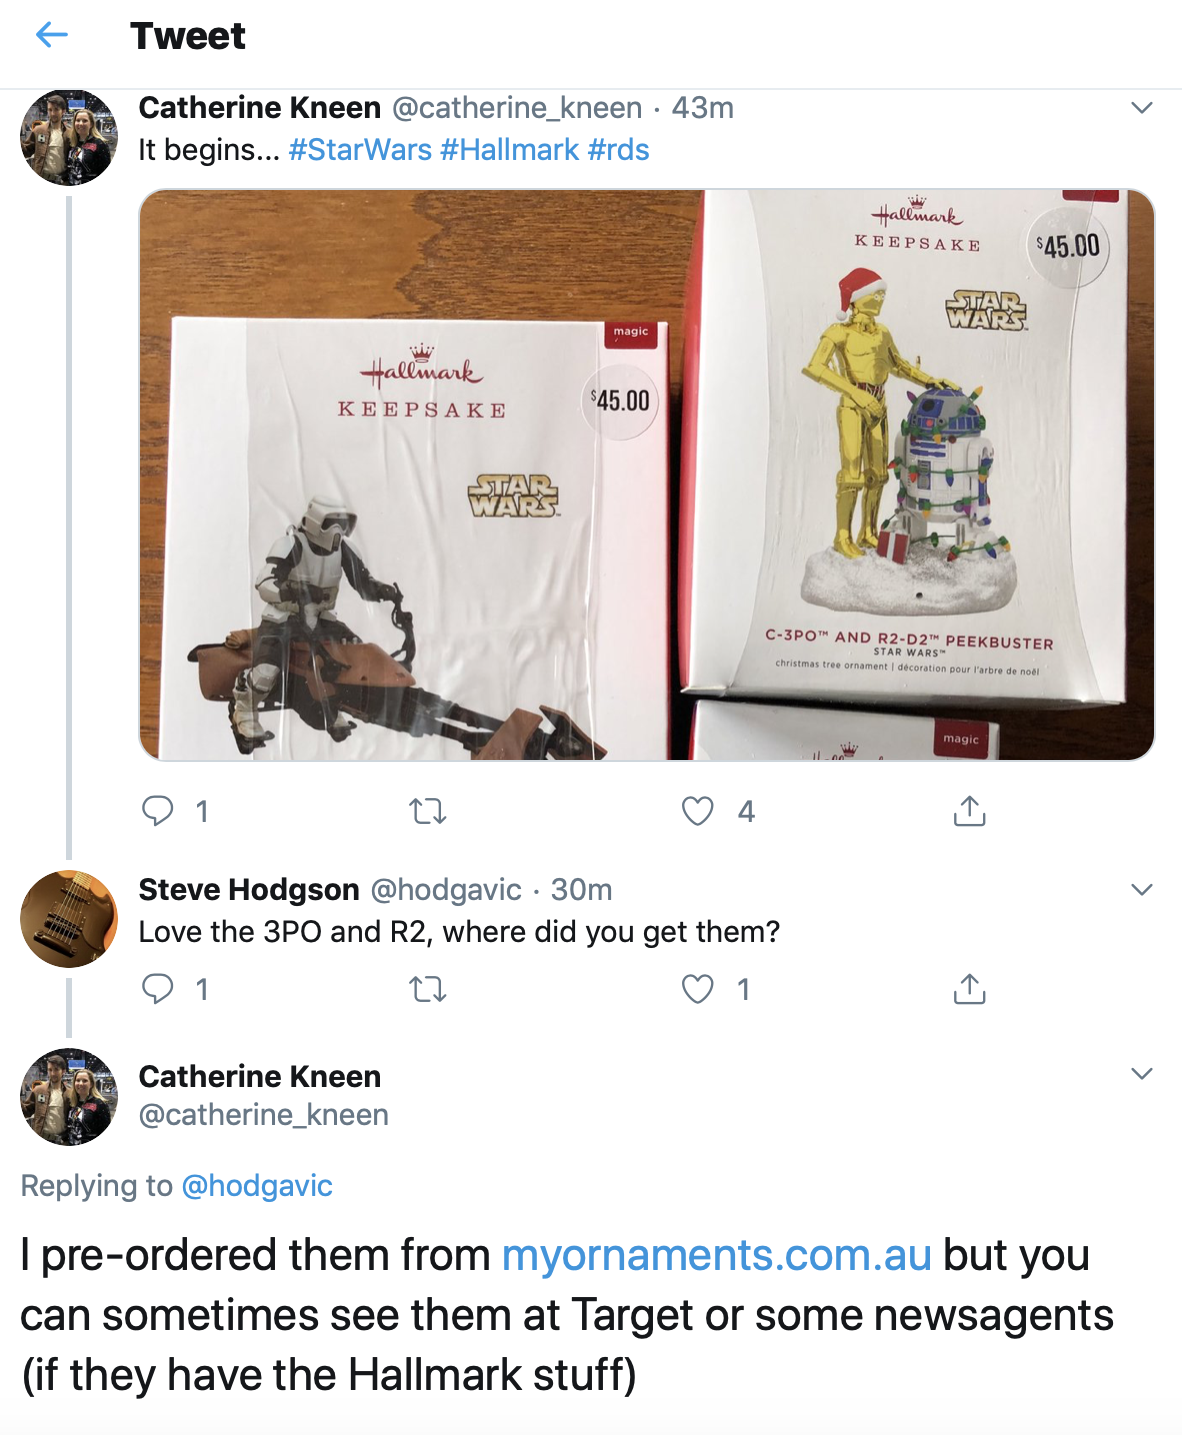Screen dimensions: 1182x1435
Task: Visit the myornaments.com.au link
Action: click(716, 1255)
